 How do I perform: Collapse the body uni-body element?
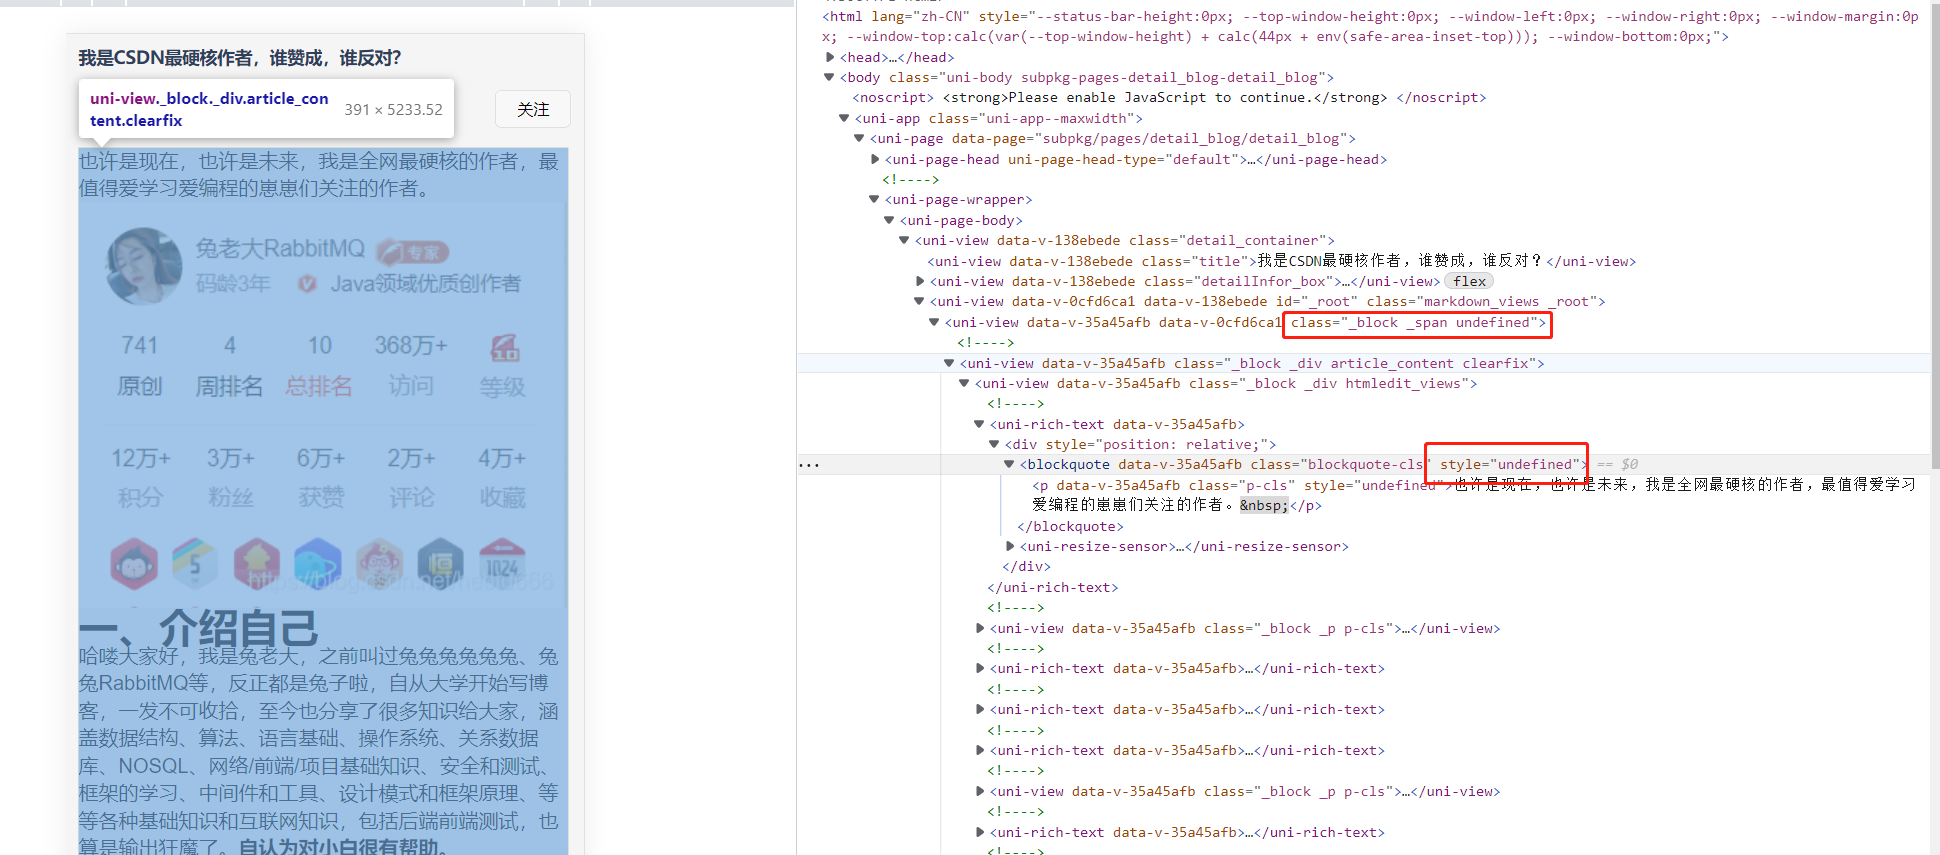click(830, 77)
